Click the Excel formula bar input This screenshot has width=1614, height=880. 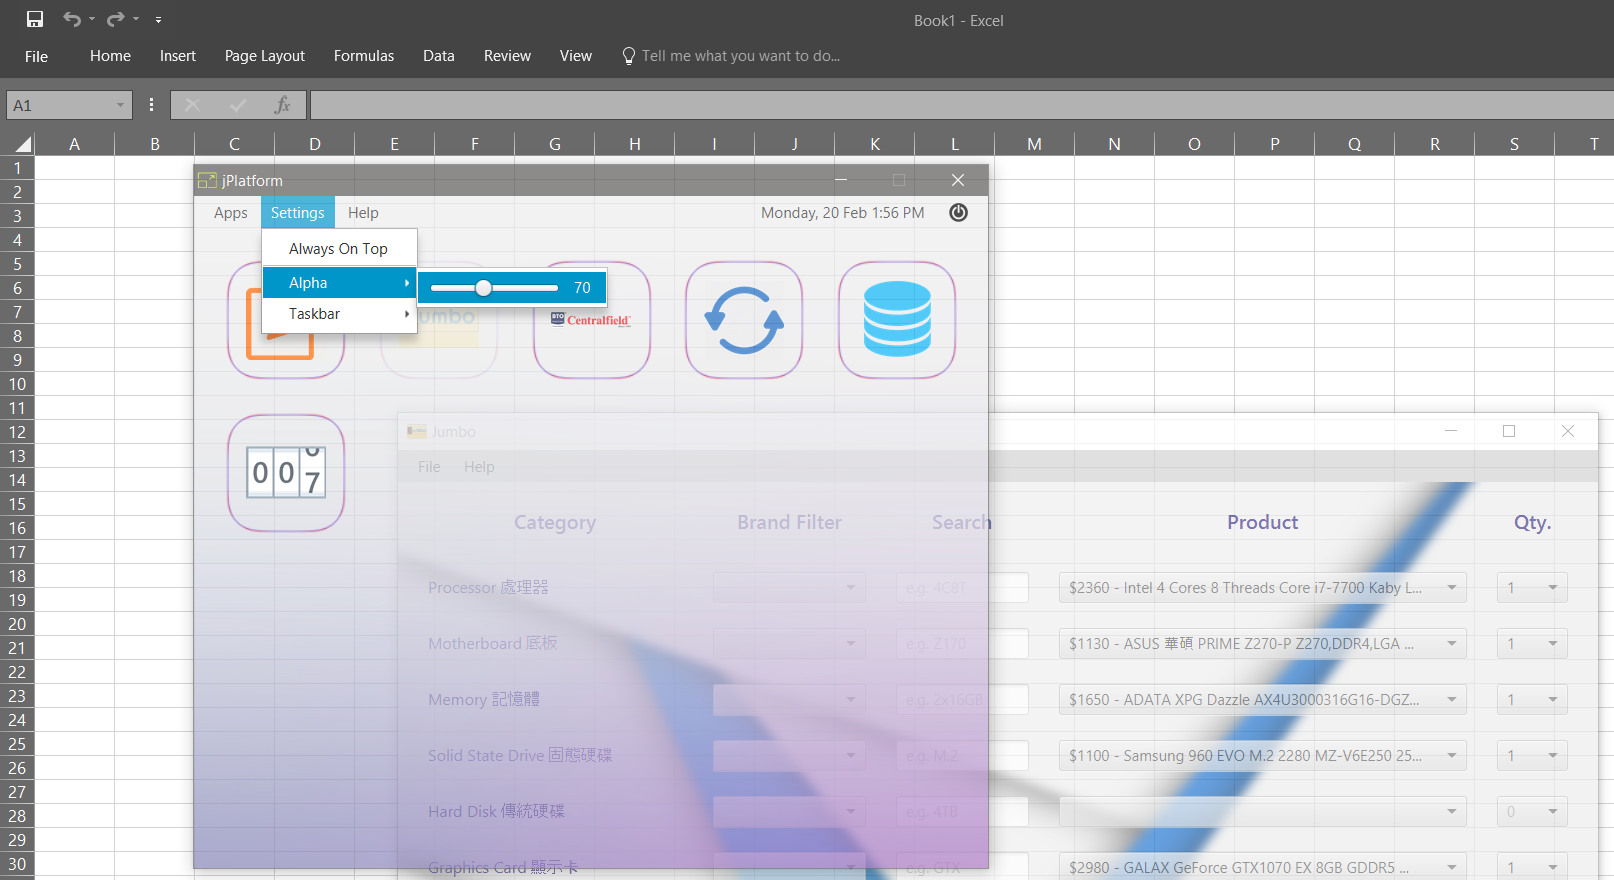coord(961,105)
